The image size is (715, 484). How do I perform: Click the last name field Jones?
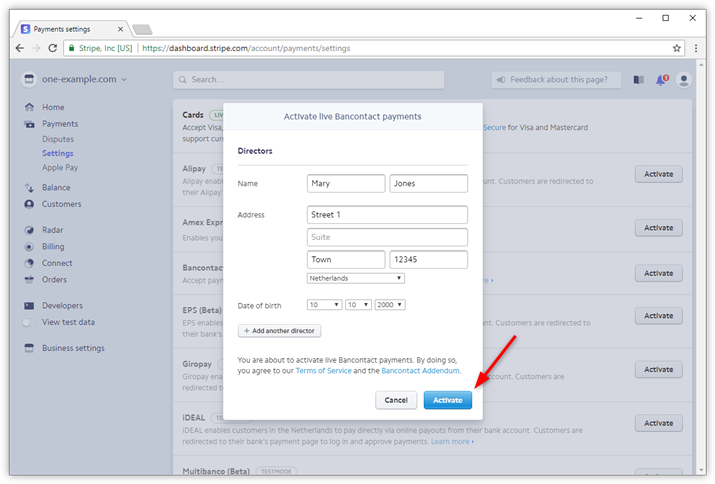coord(429,183)
